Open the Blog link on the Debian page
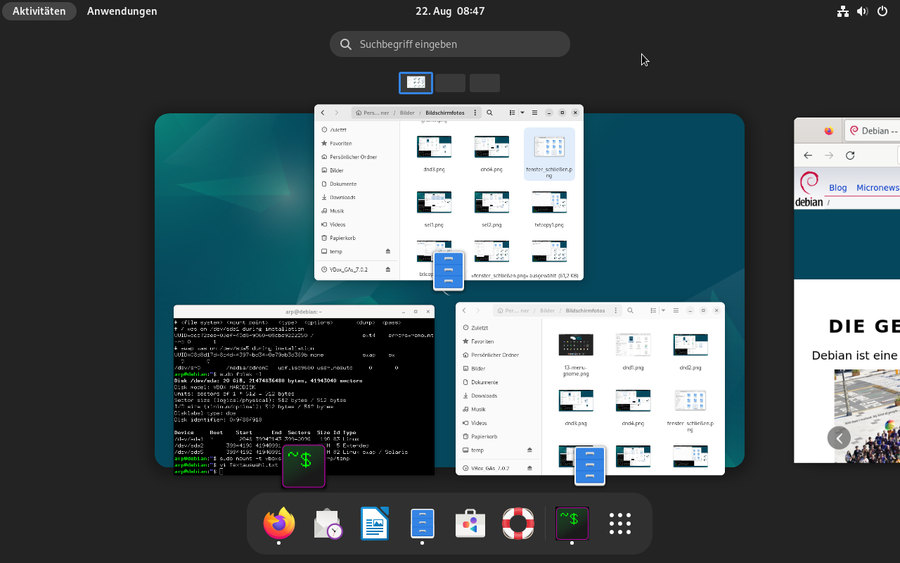The image size is (900, 563). pyautogui.click(x=837, y=188)
